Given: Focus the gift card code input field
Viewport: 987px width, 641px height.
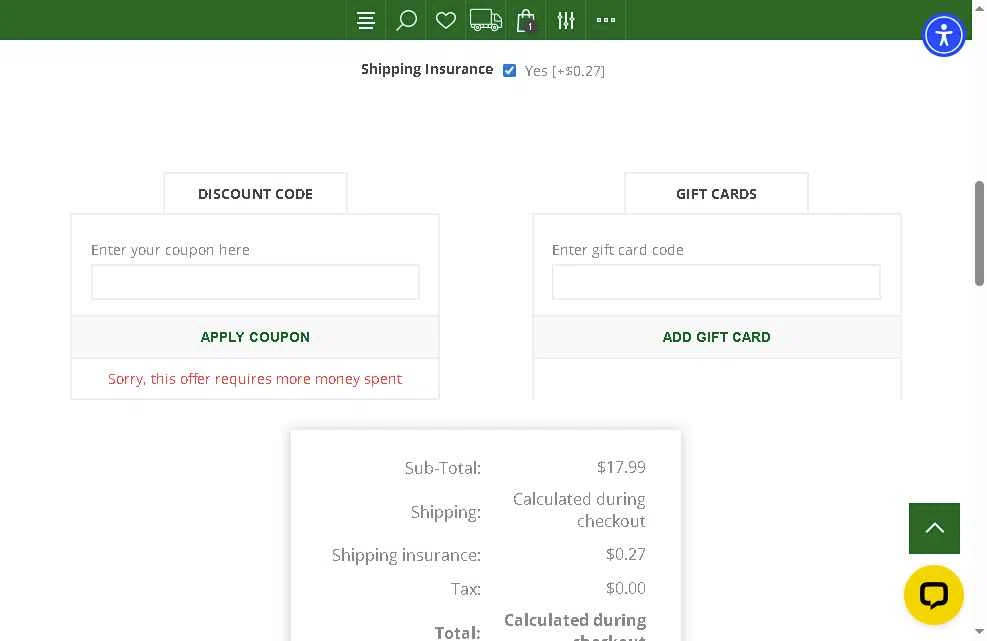Looking at the screenshot, I should [716, 282].
